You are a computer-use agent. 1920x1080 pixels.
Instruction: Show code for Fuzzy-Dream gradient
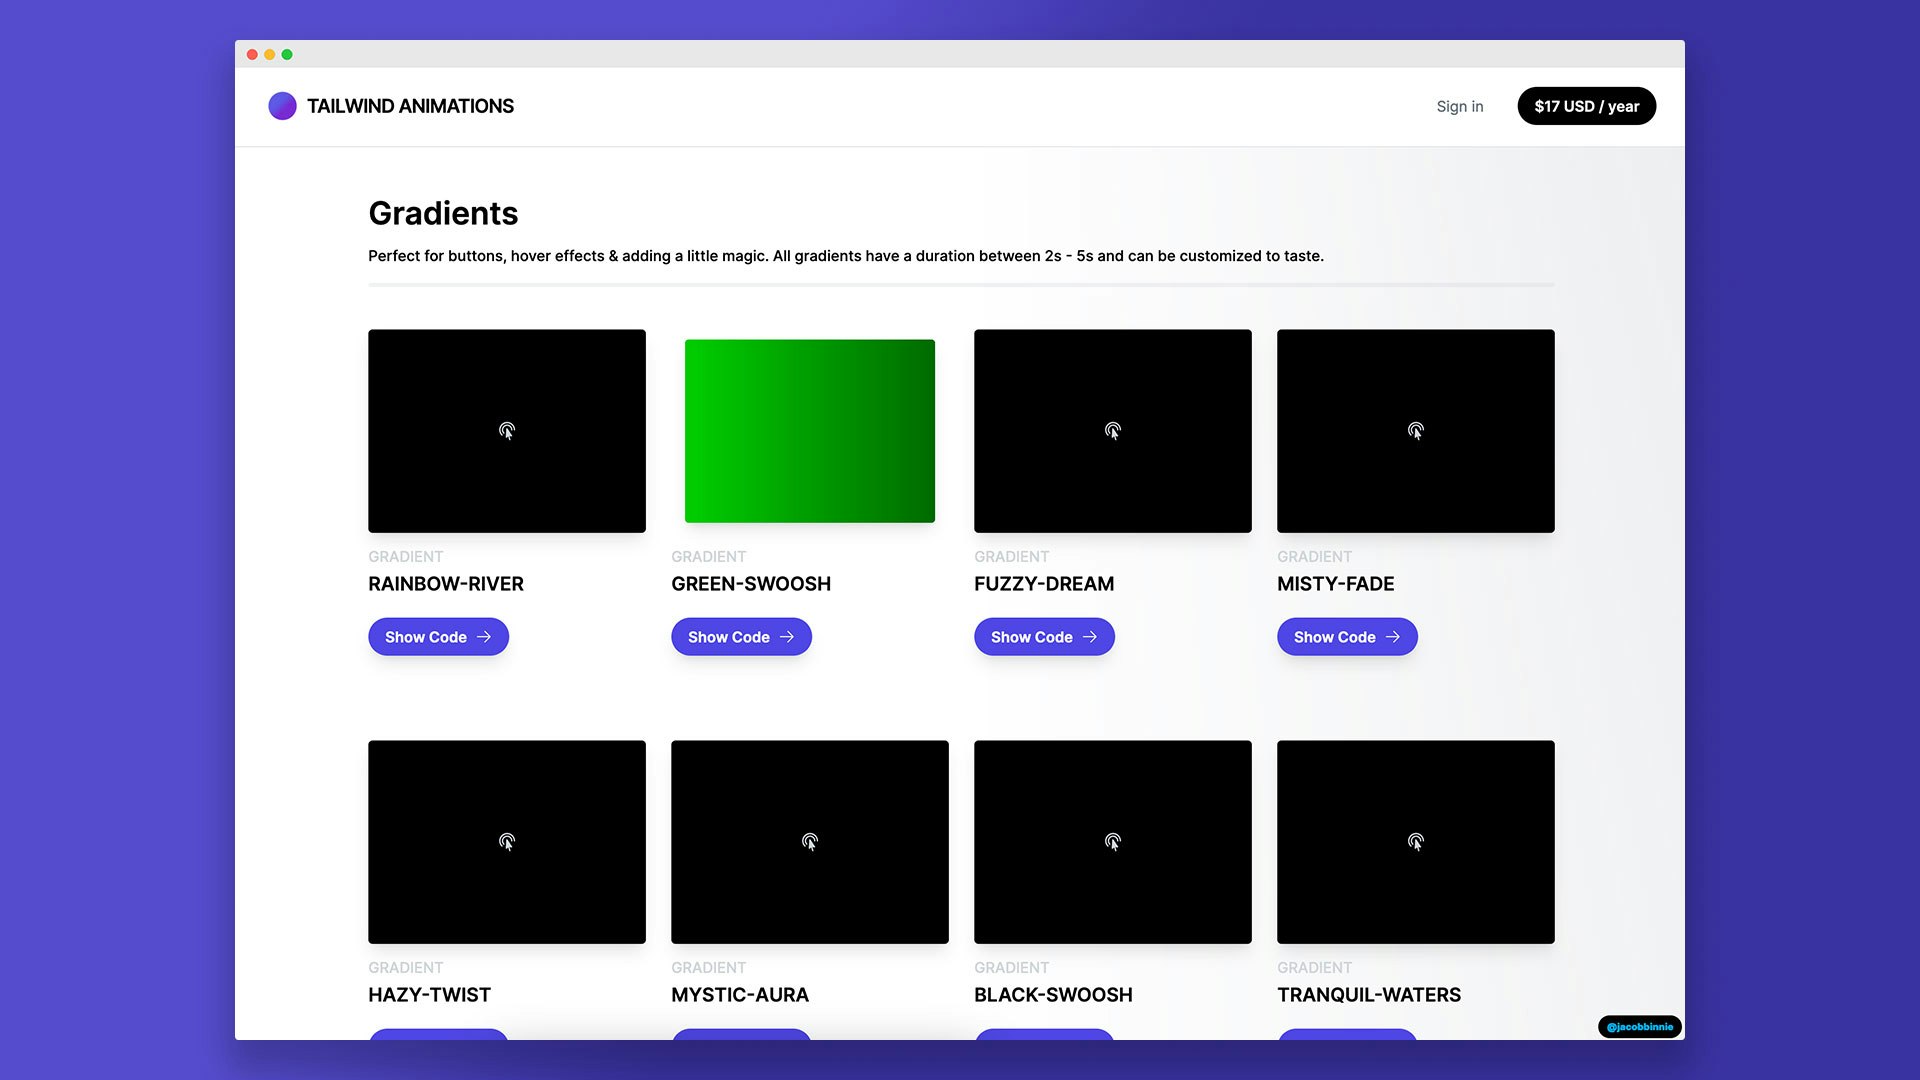tap(1044, 637)
